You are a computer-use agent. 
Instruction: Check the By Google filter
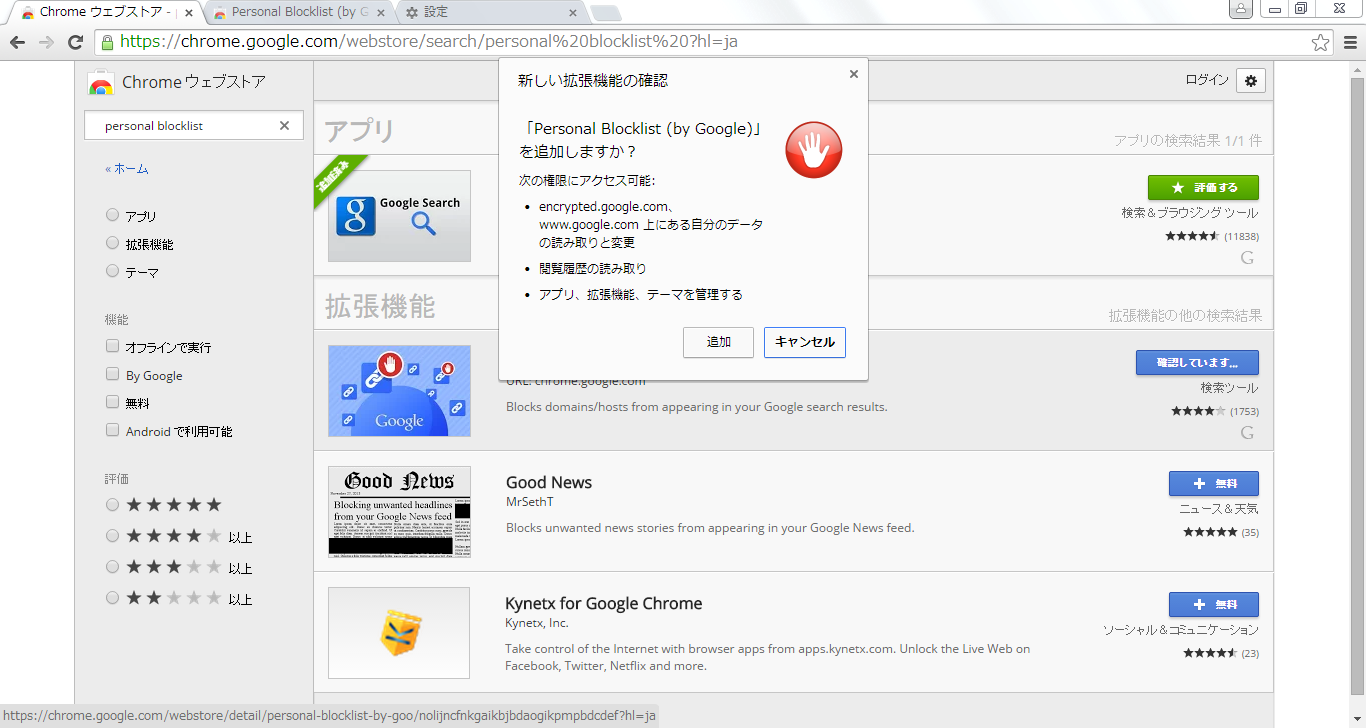pyautogui.click(x=113, y=374)
